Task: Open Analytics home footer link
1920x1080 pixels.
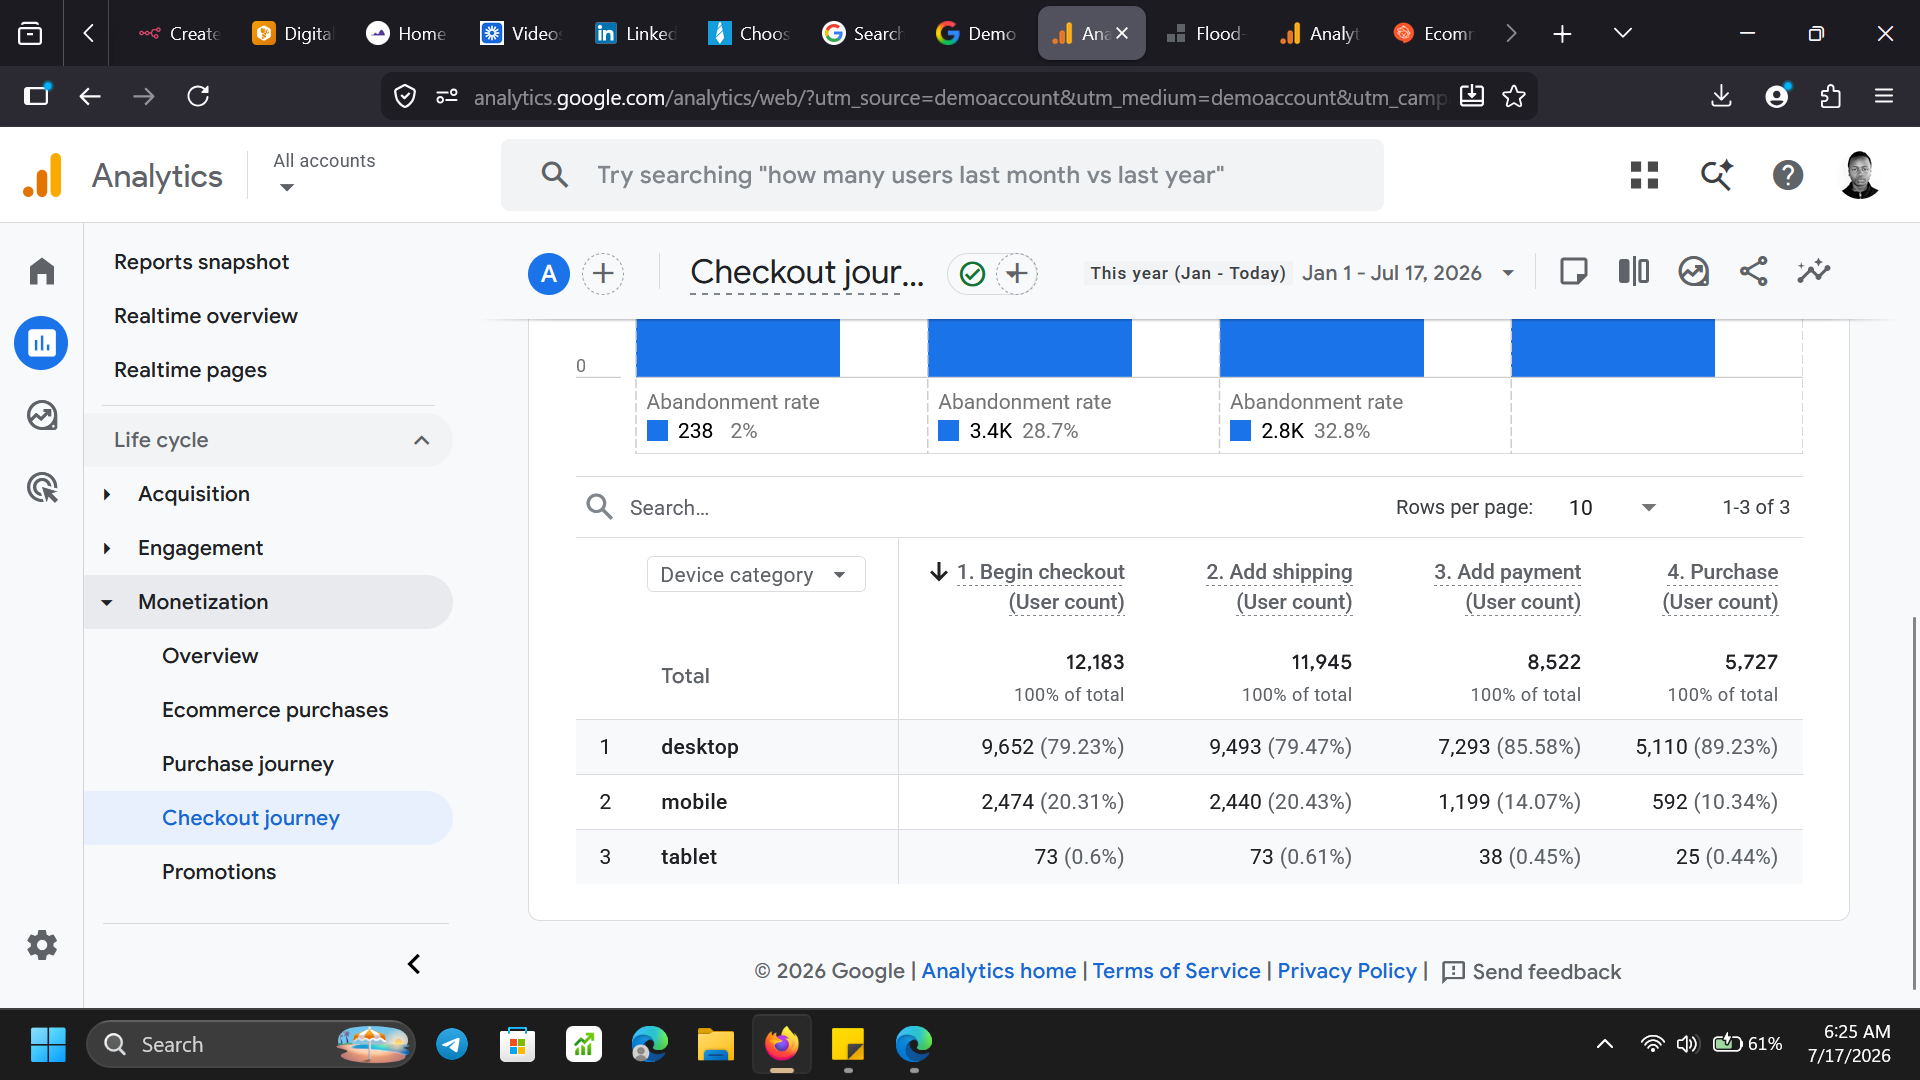Action: point(999,971)
